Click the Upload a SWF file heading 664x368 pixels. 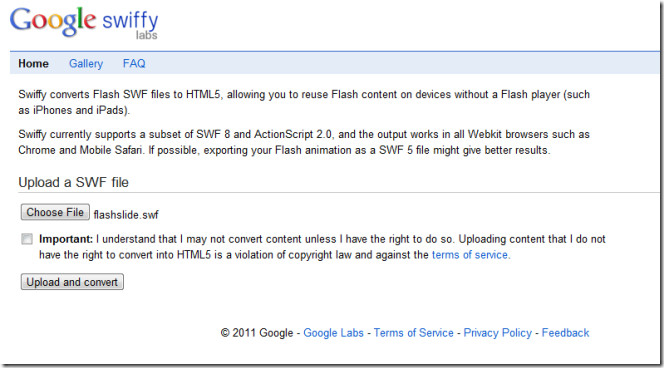pos(73,183)
